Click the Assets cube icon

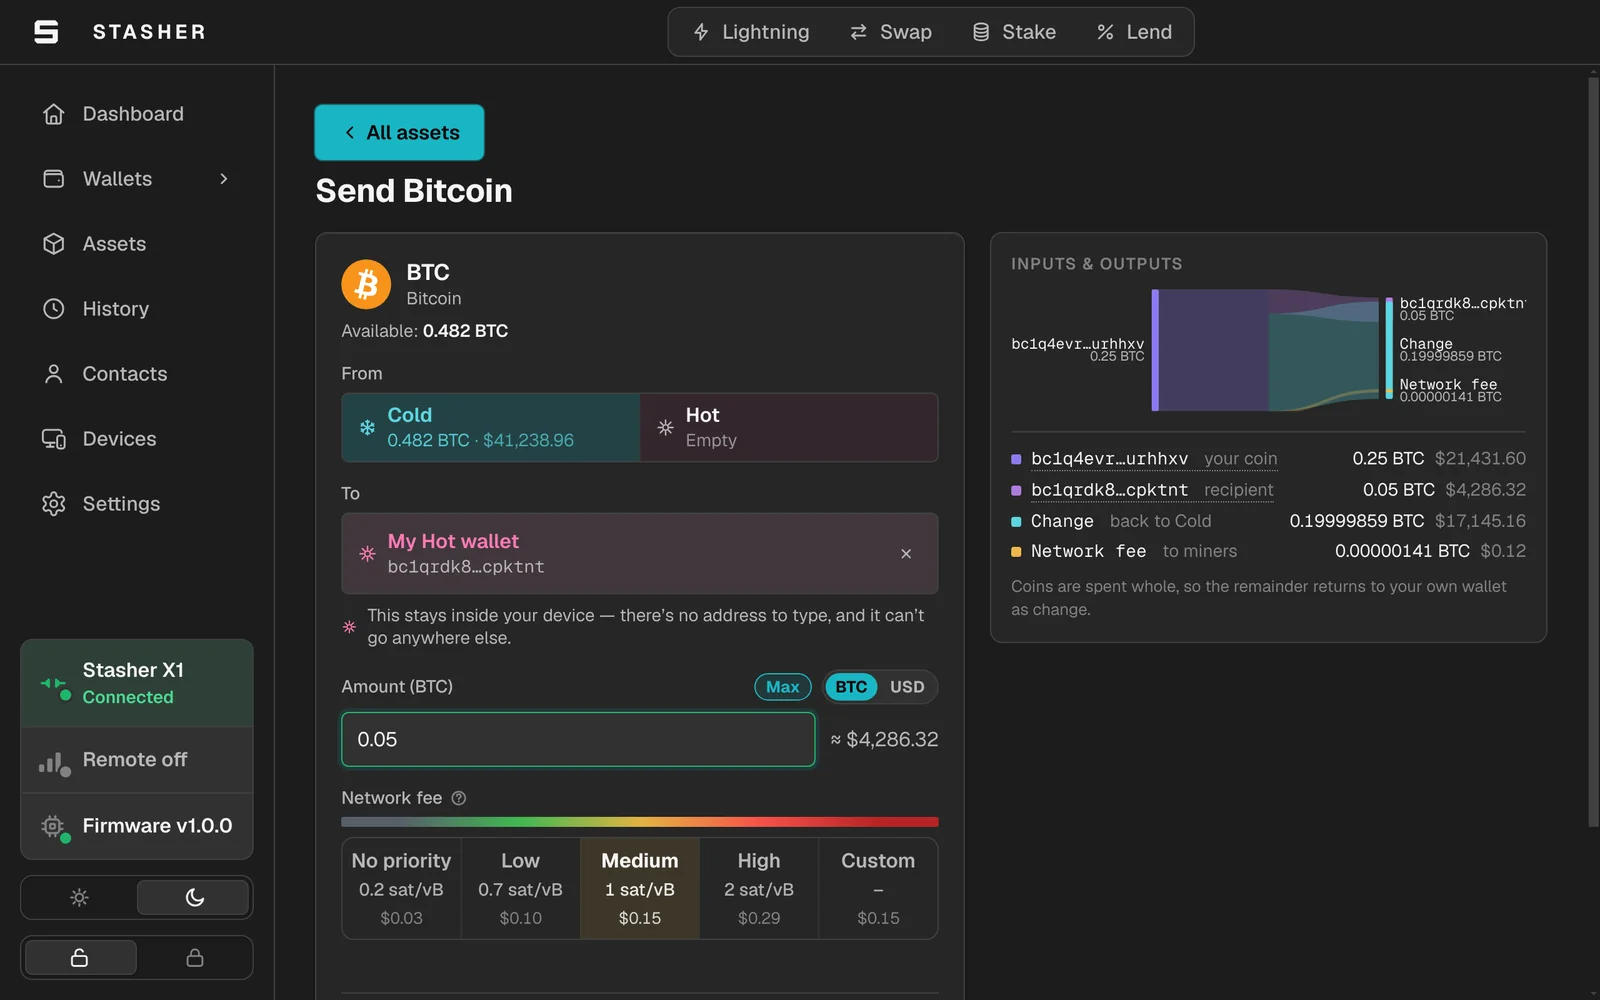(x=54, y=244)
